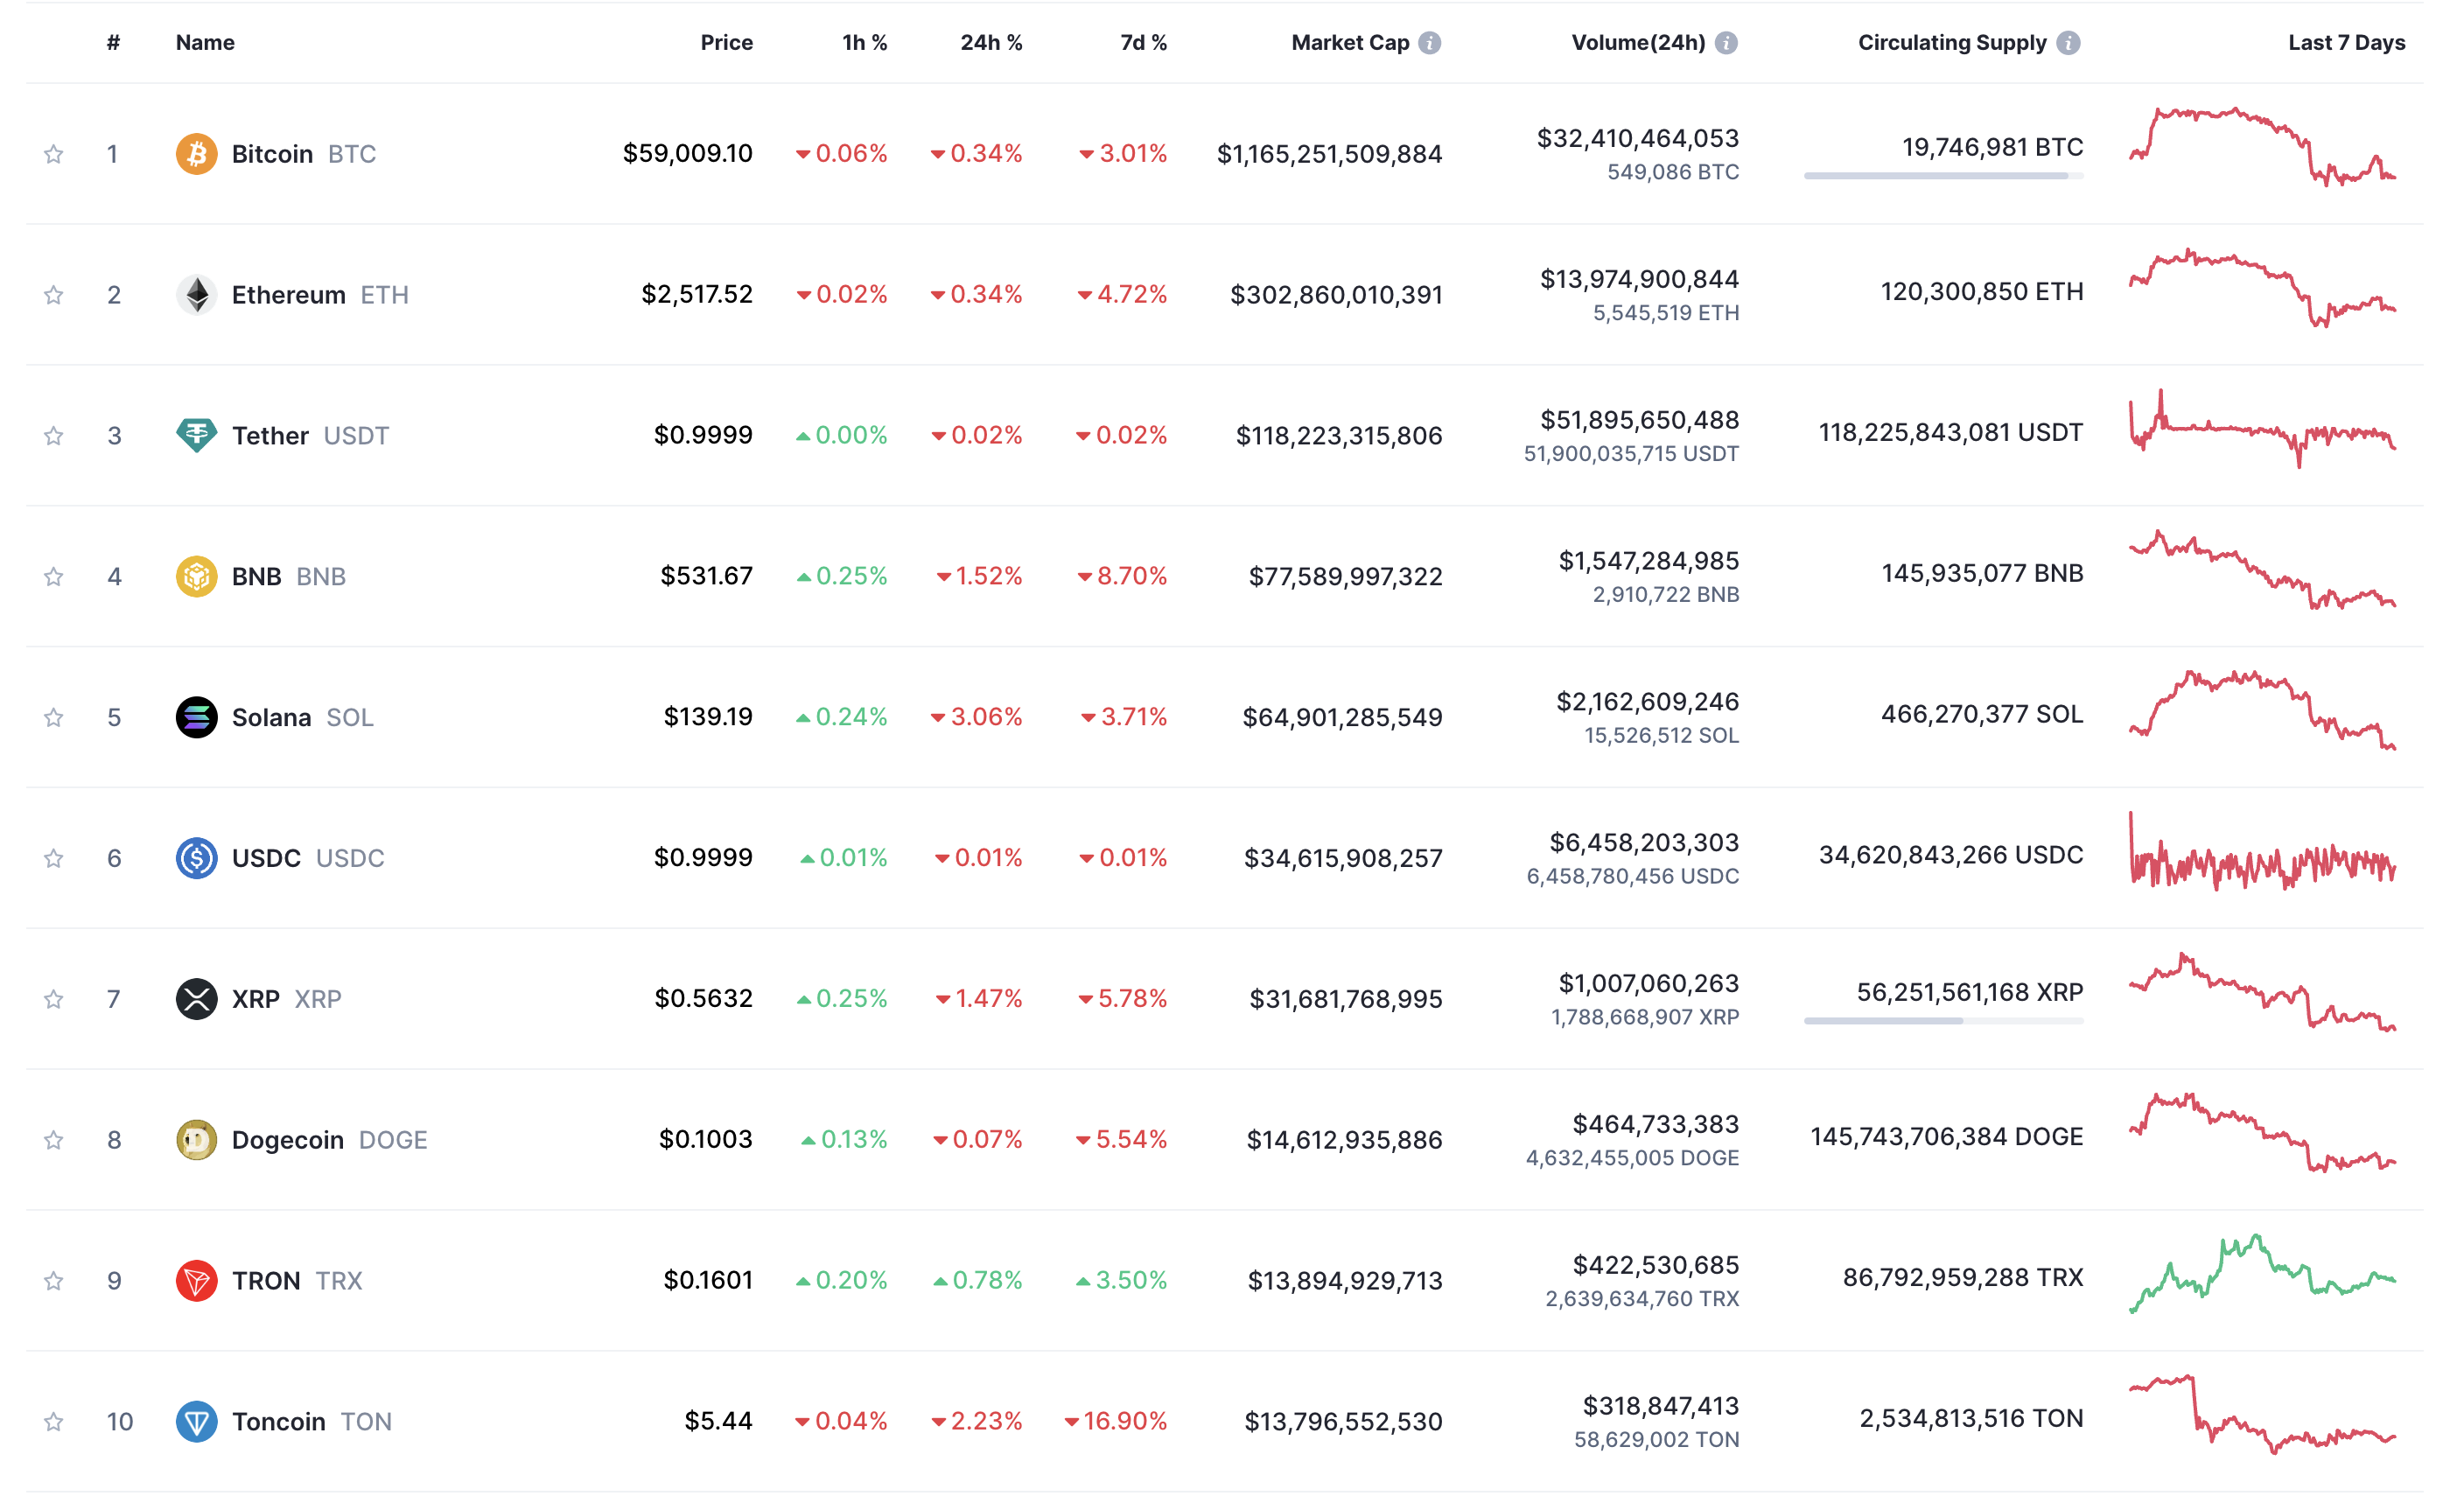Click the Dogecoin logo icon
The height and width of the screenshot is (1496, 2464).
point(196,1140)
